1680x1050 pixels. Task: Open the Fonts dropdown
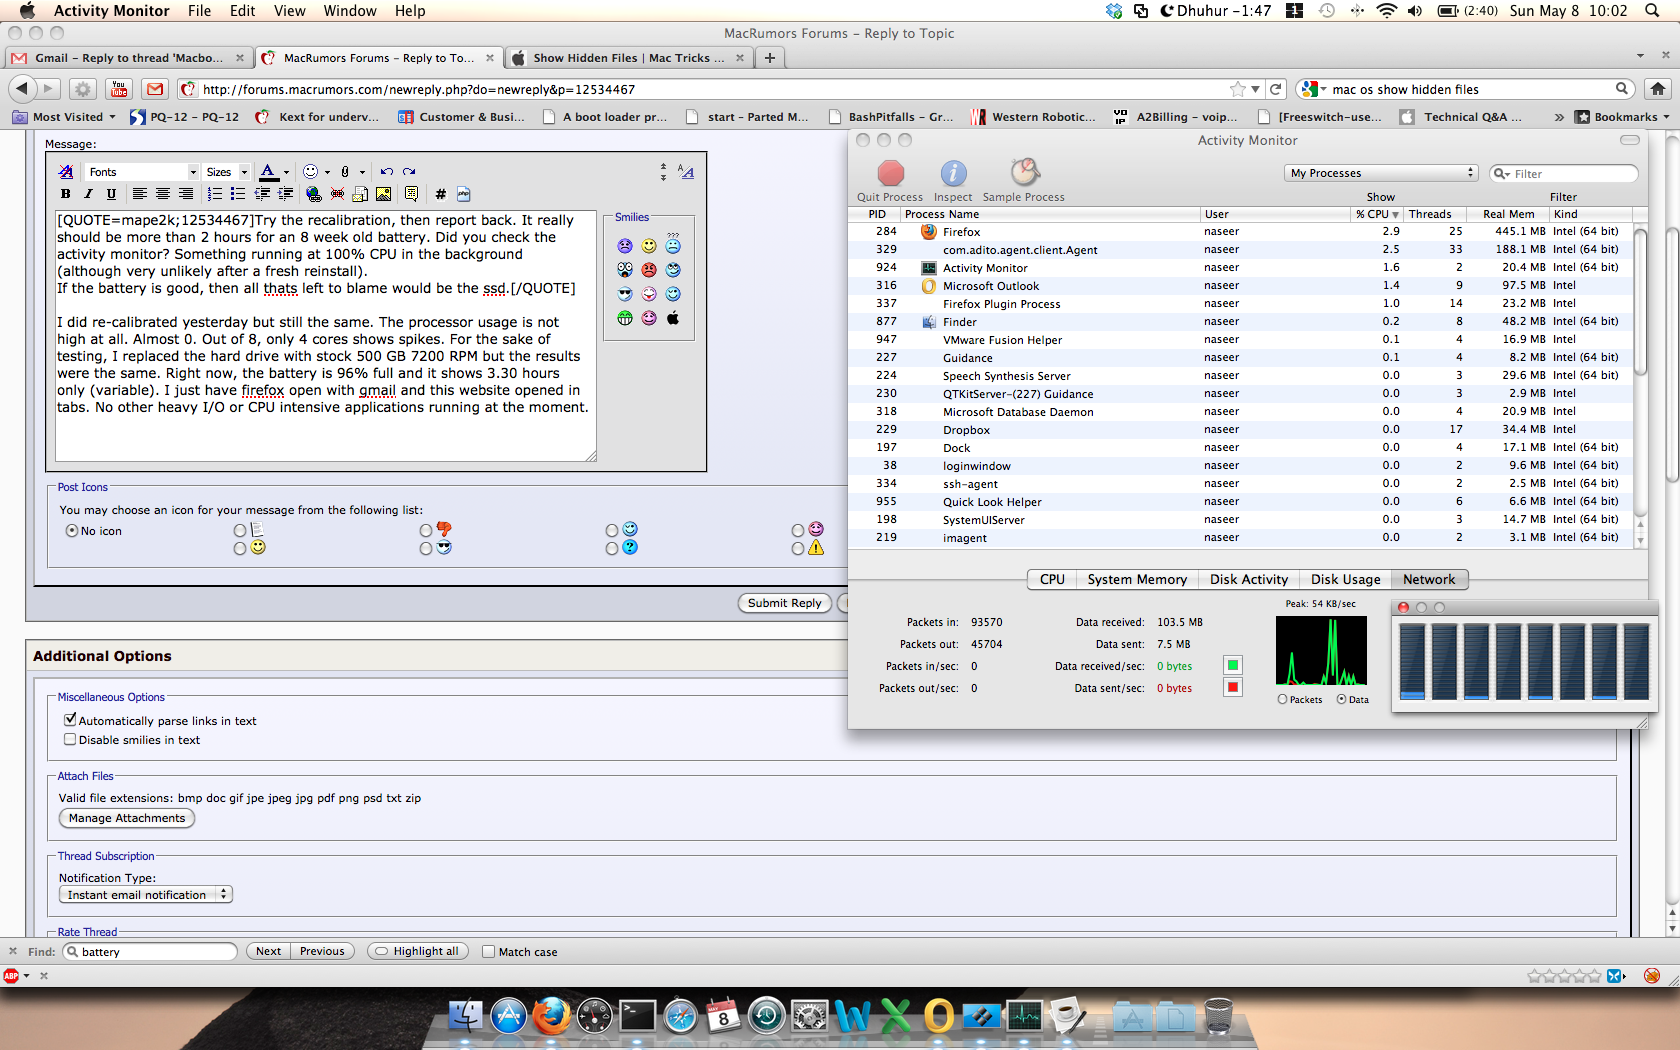tap(142, 172)
